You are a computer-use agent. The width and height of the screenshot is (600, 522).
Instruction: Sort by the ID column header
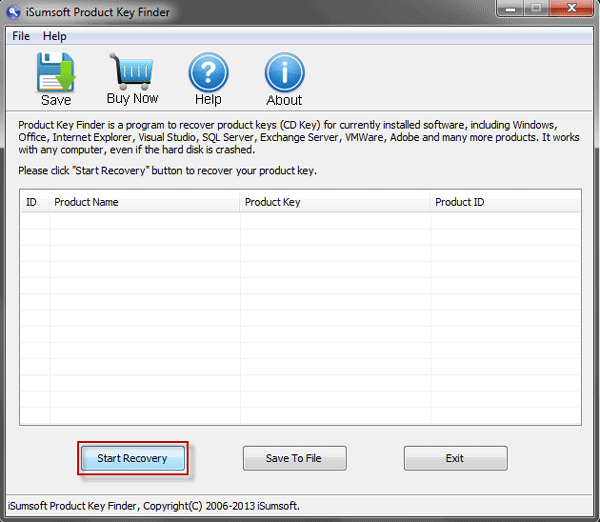pos(35,202)
